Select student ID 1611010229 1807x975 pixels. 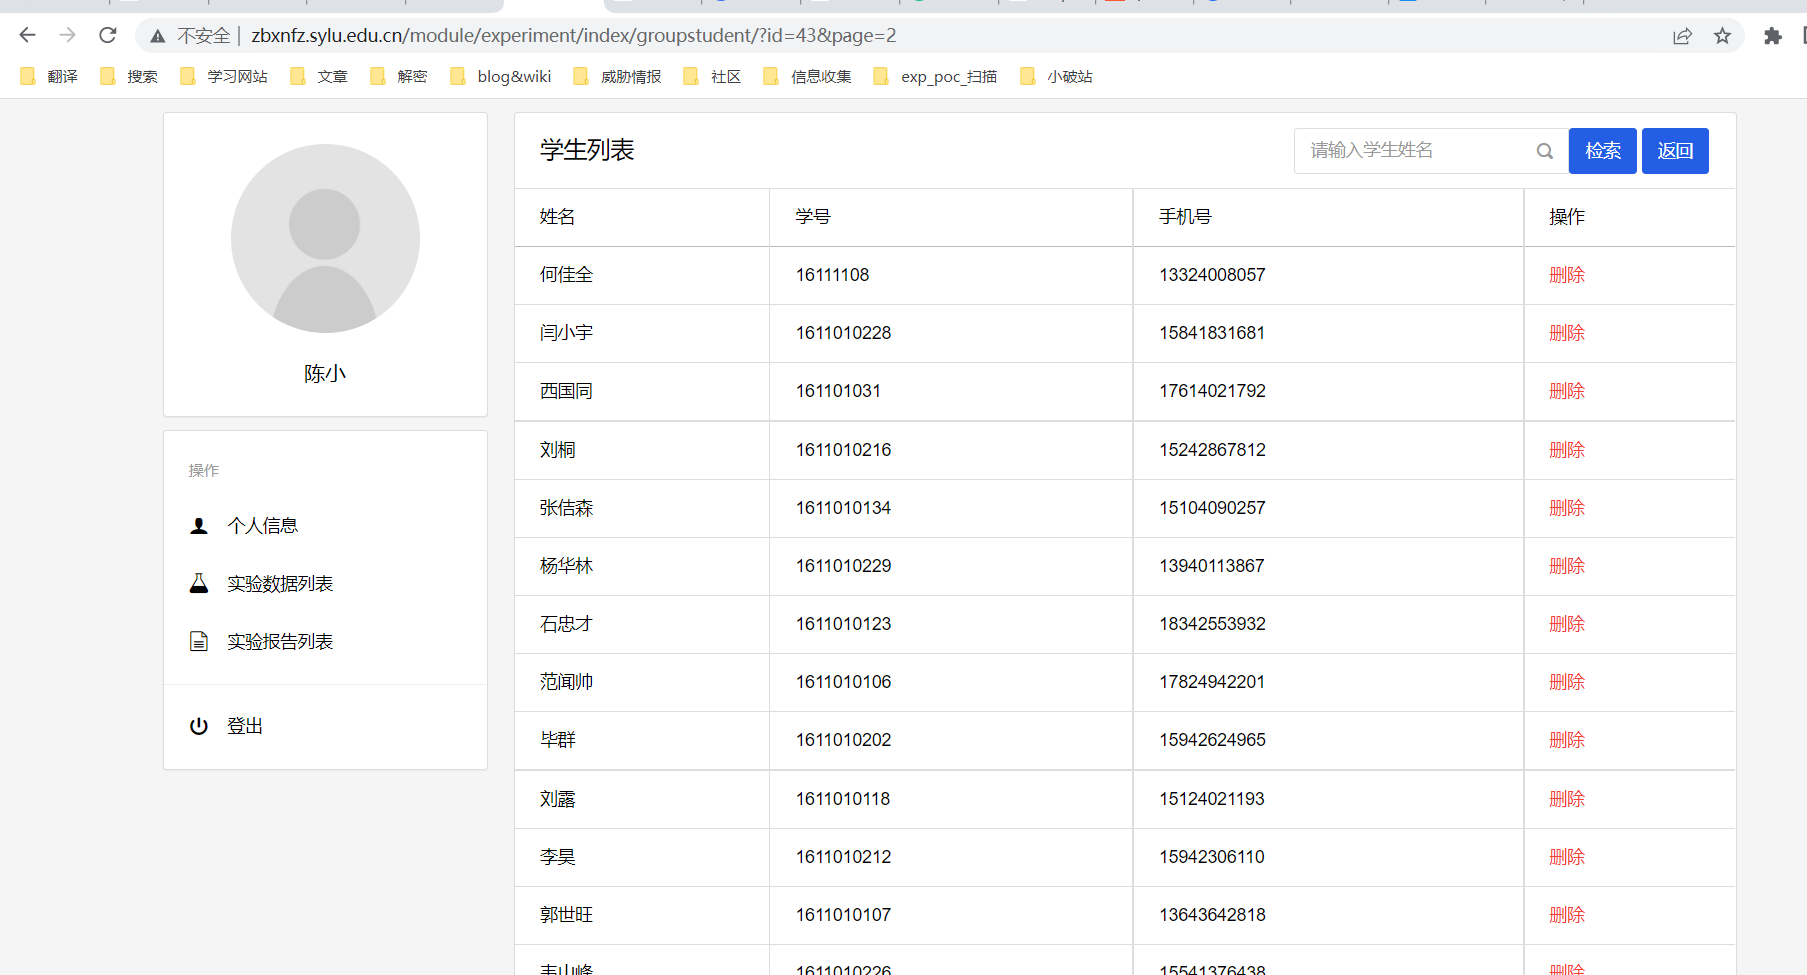(x=843, y=566)
